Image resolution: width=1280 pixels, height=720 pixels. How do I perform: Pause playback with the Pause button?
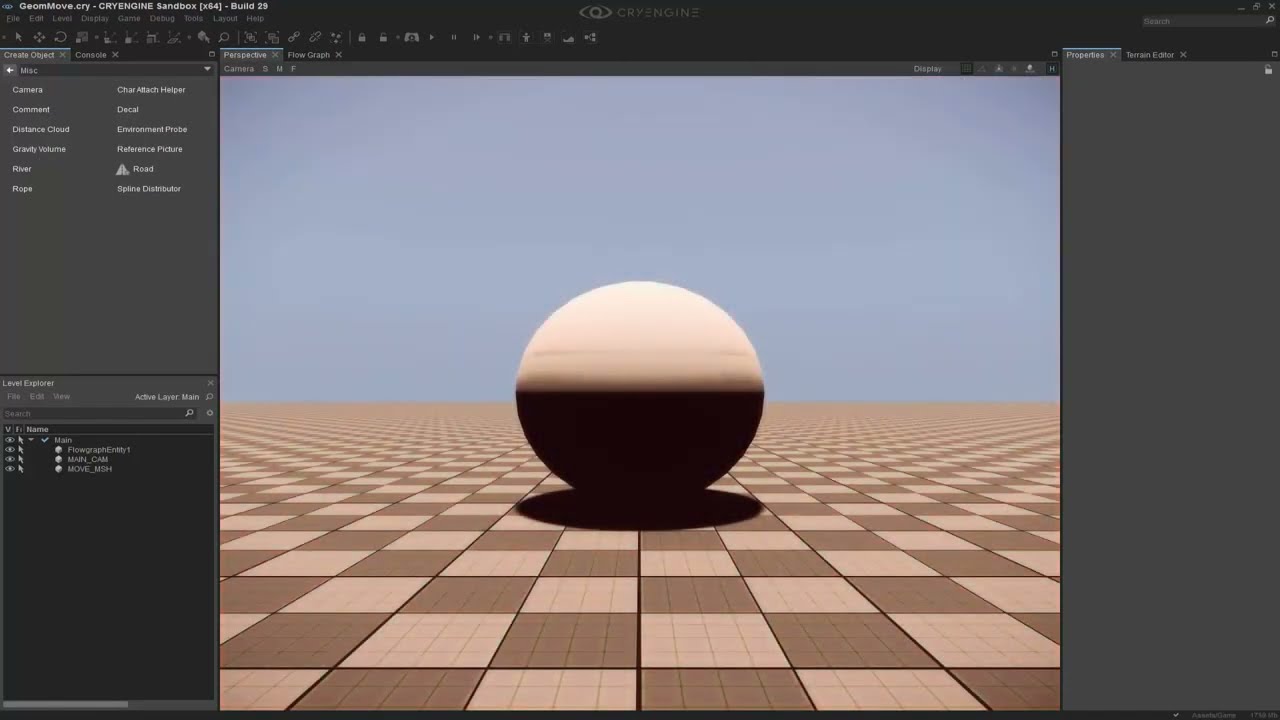click(x=453, y=37)
